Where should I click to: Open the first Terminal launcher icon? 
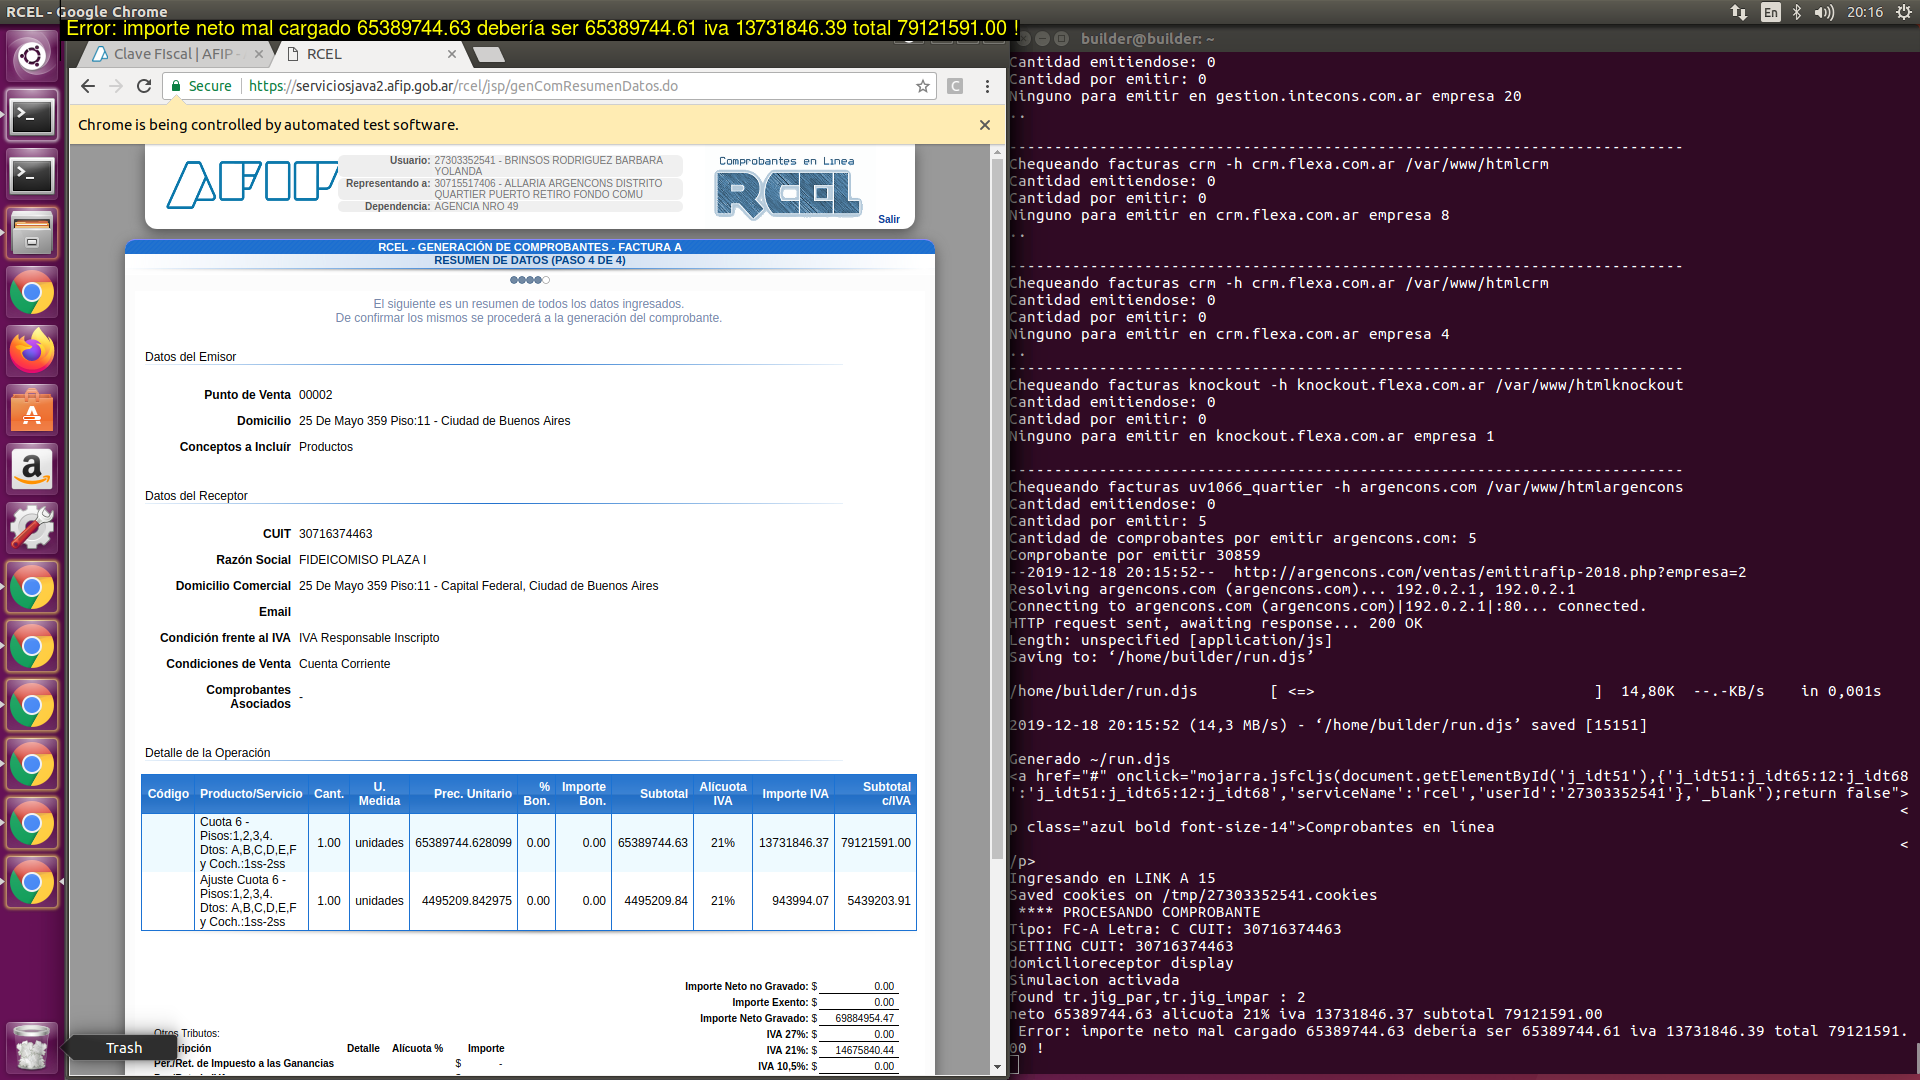coord(32,116)
